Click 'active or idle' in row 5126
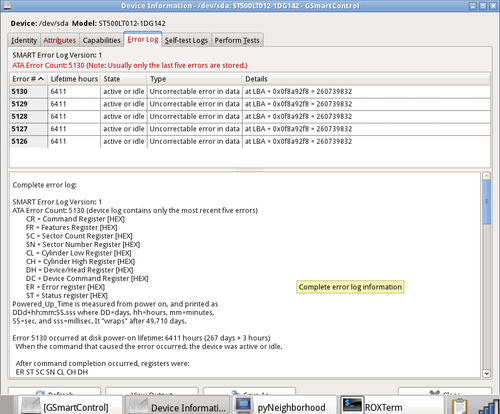This screenshot has width=500, height=414. coord(124,141)
